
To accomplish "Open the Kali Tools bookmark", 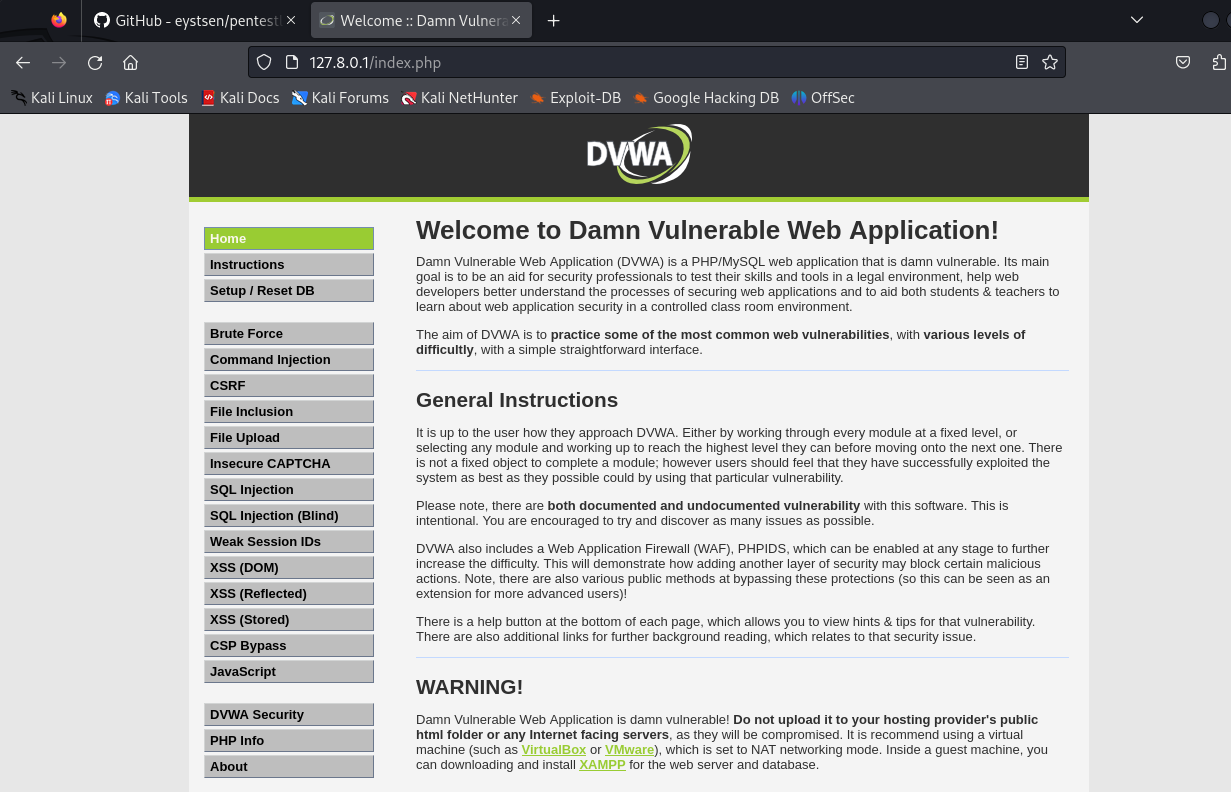I will point(146,98).
